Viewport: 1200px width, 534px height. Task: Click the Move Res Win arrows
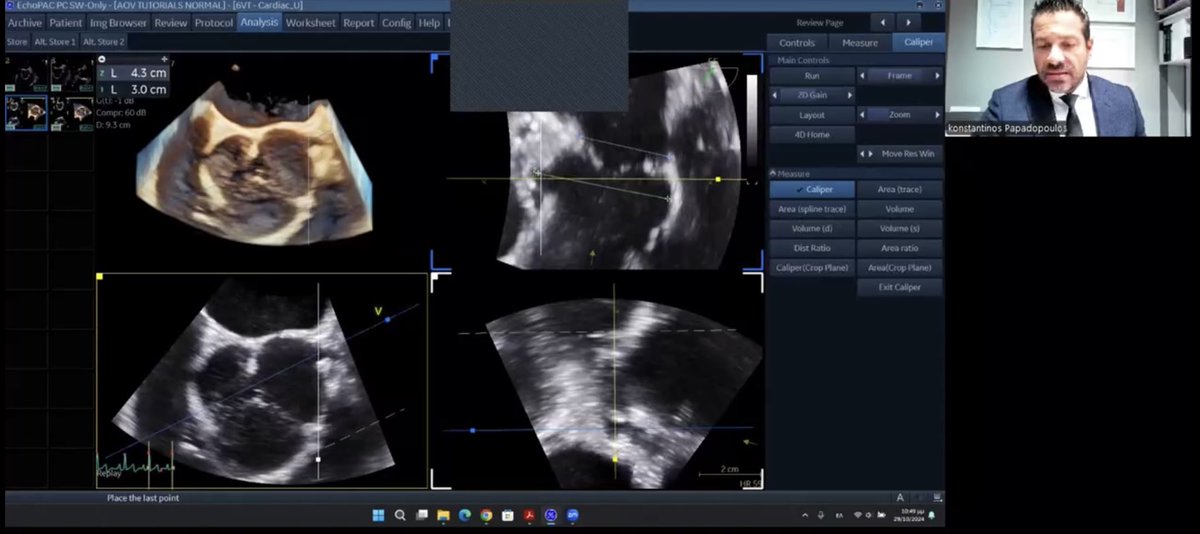867,154
